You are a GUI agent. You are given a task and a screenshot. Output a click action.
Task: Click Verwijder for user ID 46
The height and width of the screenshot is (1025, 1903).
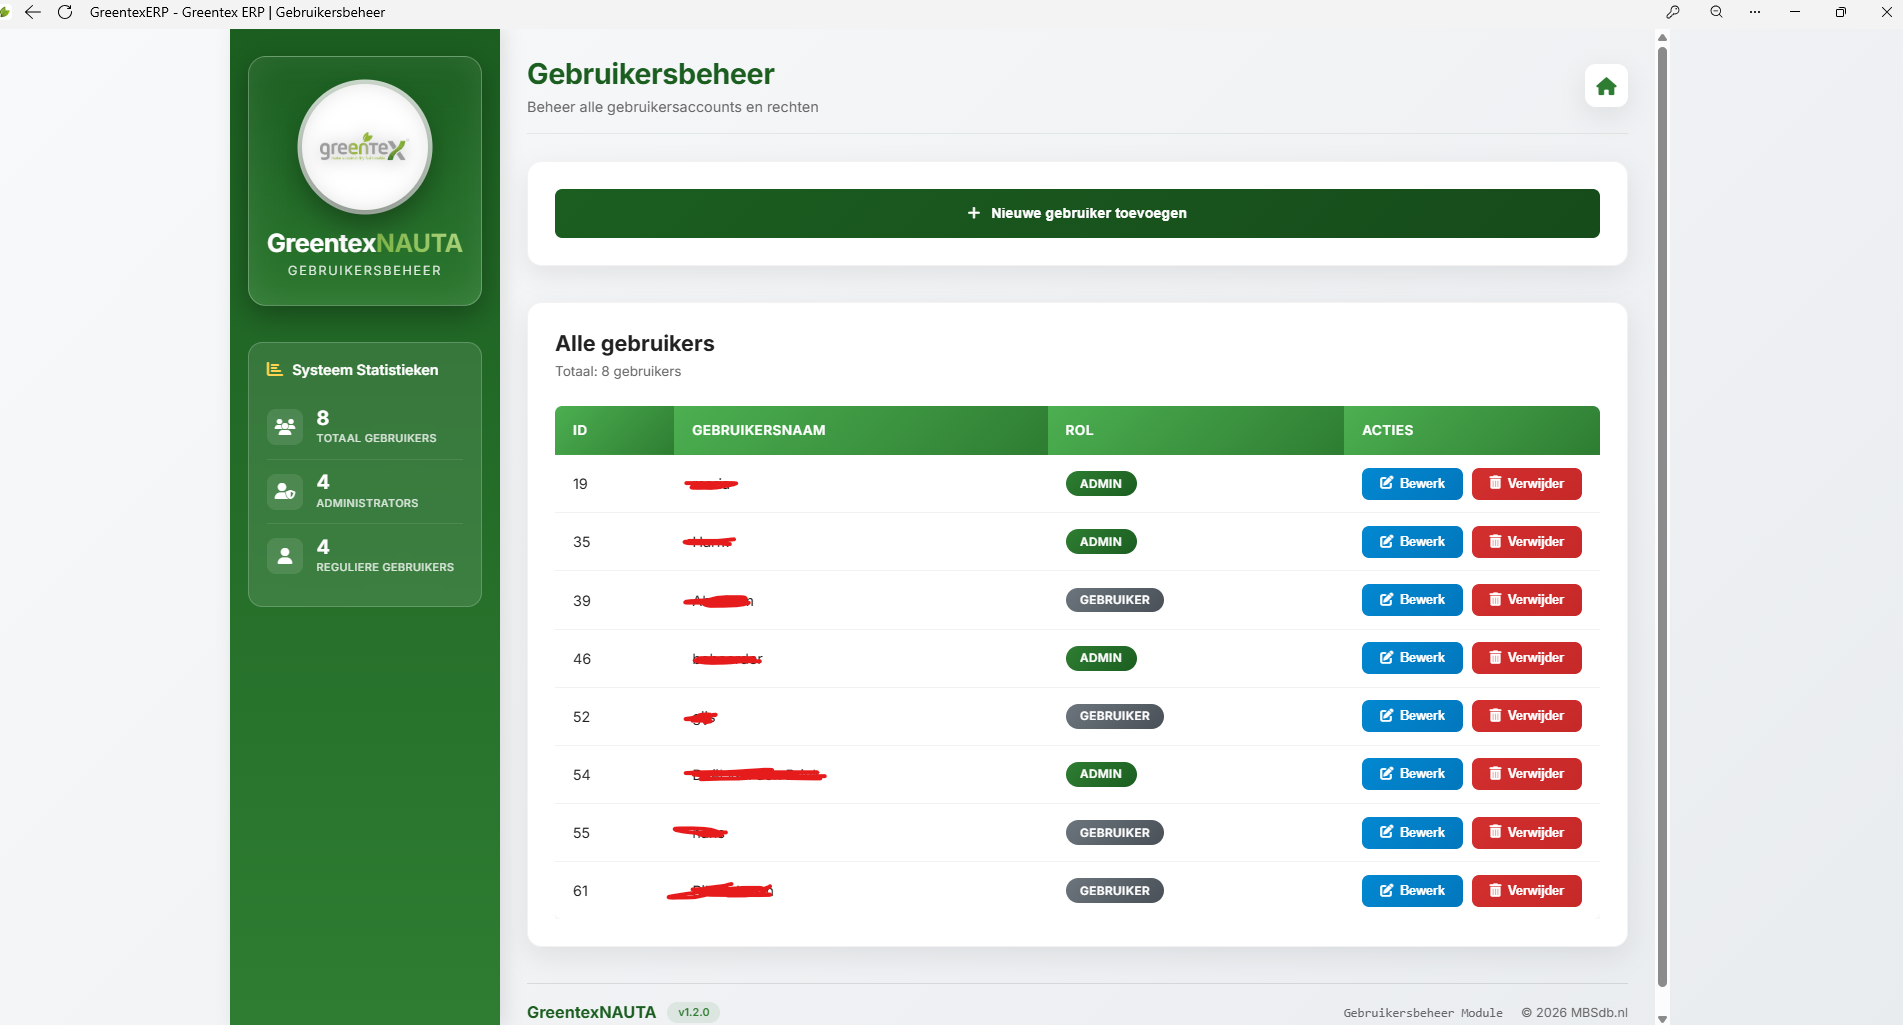click(1527, 658)
